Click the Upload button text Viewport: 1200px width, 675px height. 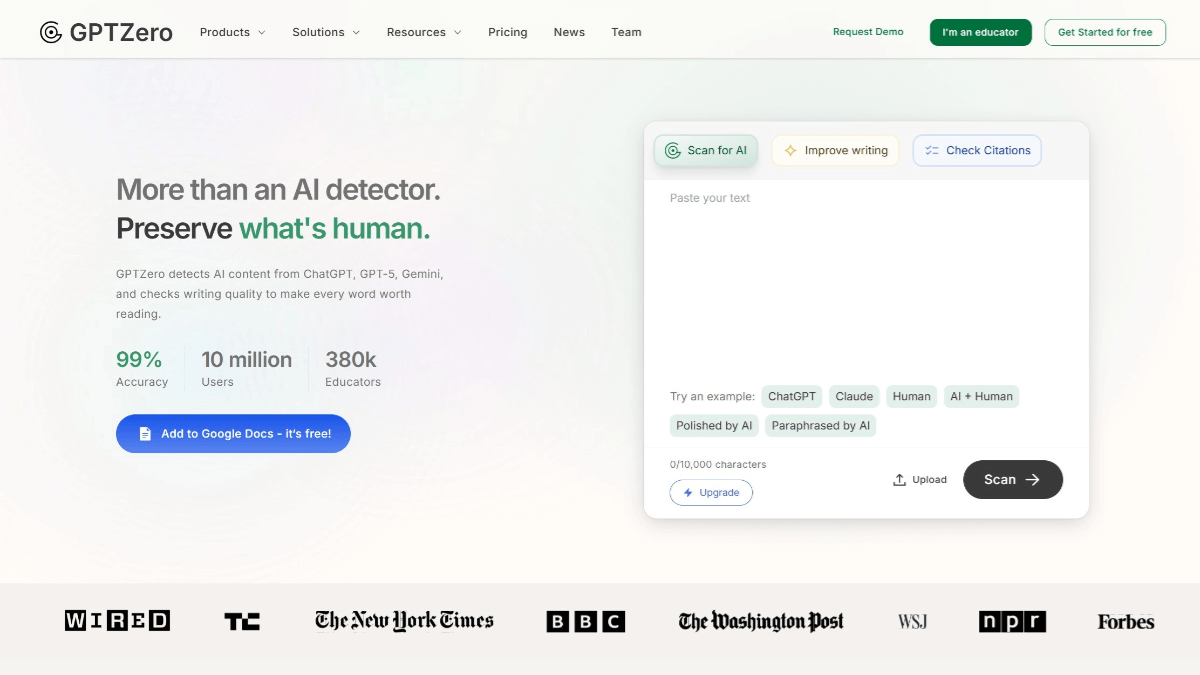[x=929, y=480]
